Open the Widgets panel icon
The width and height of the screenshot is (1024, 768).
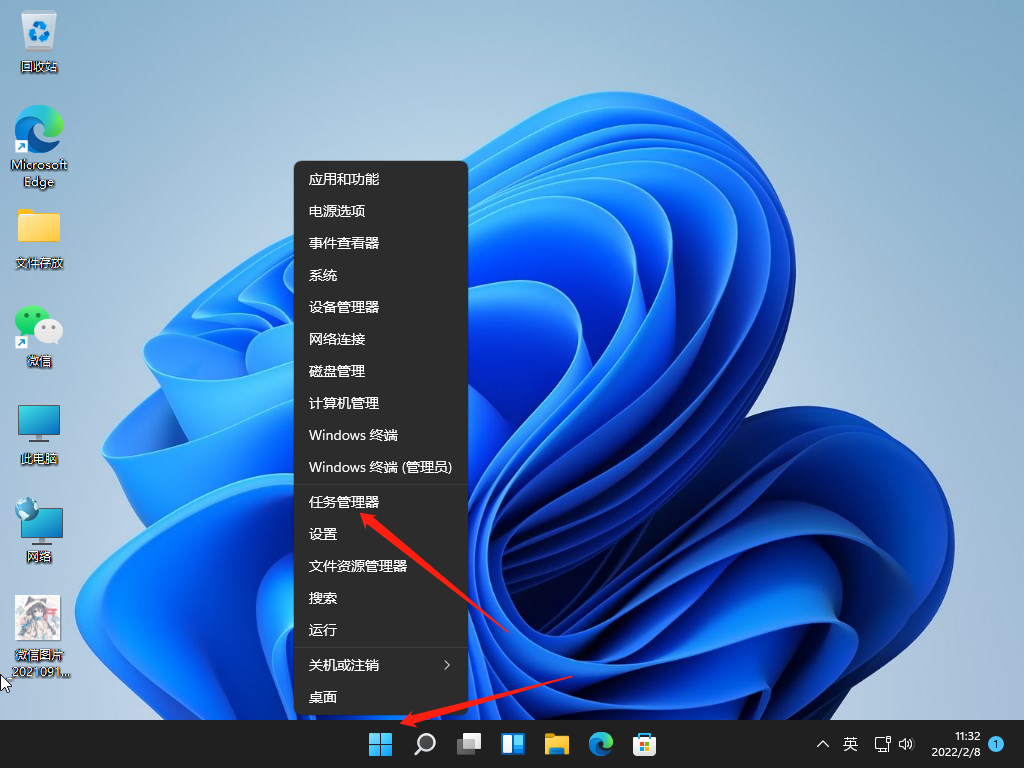(513, 744)
